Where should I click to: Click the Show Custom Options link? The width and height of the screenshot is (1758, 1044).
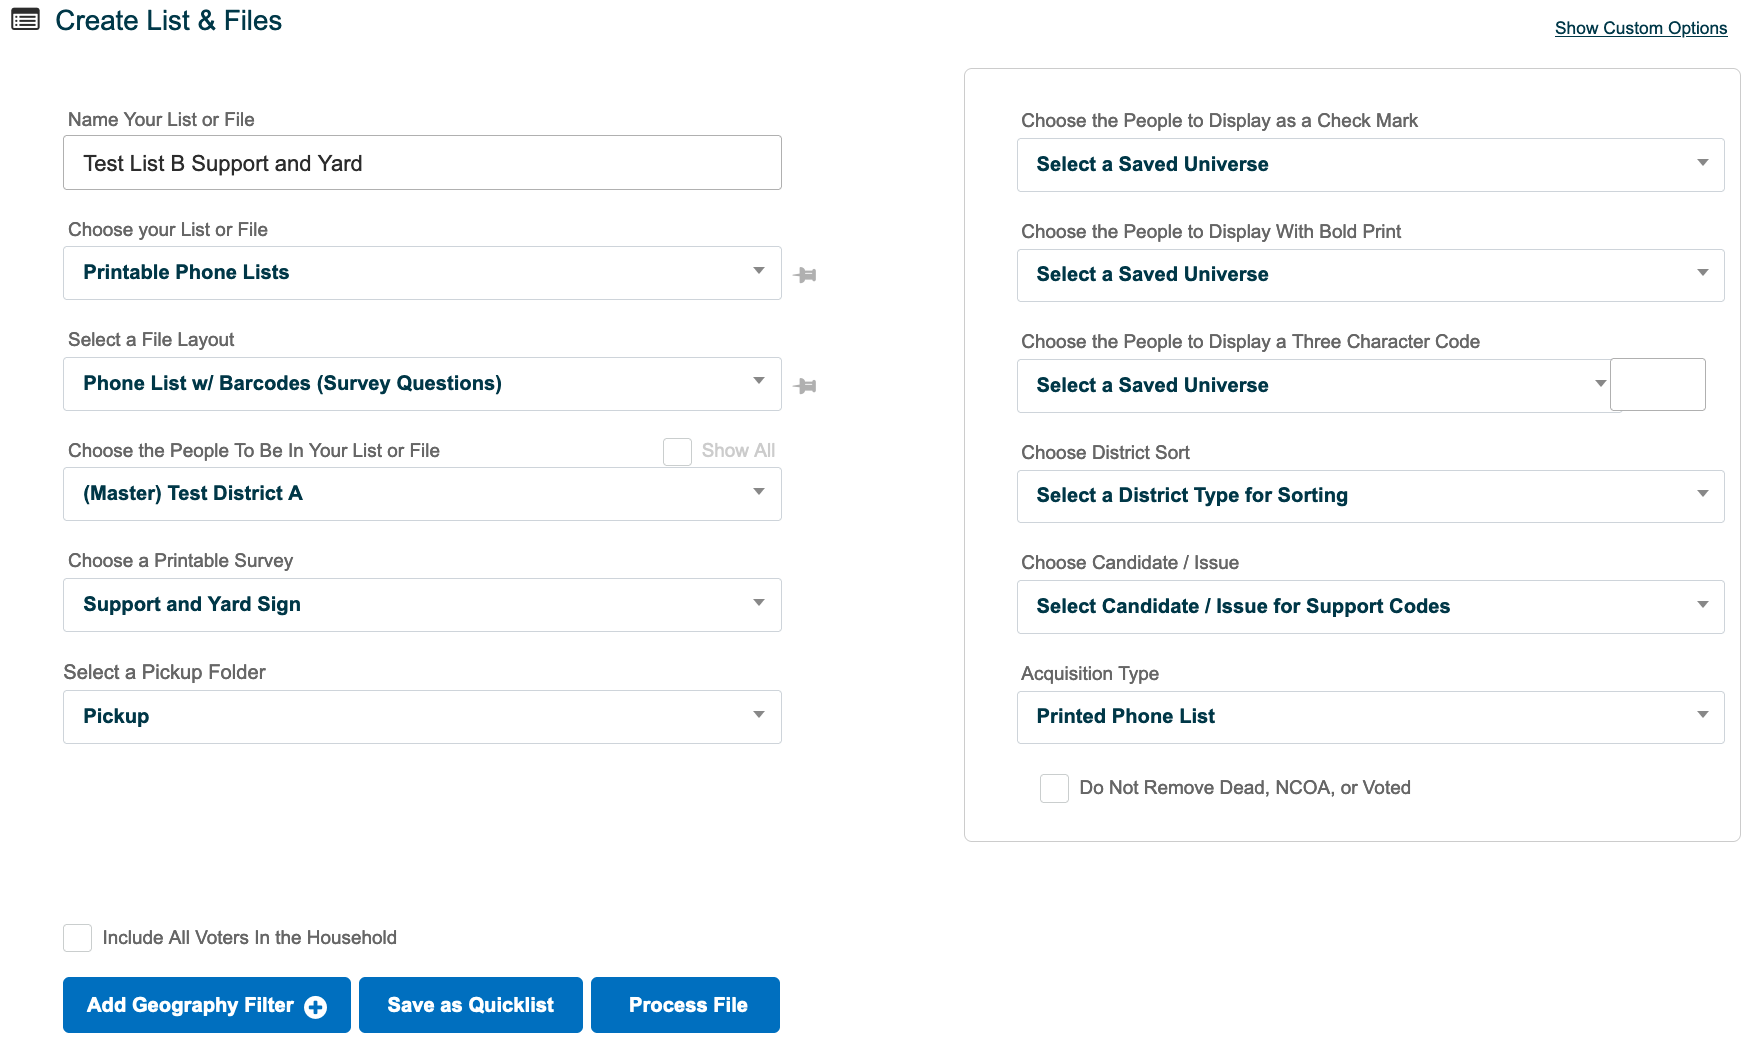point(1640,27)
